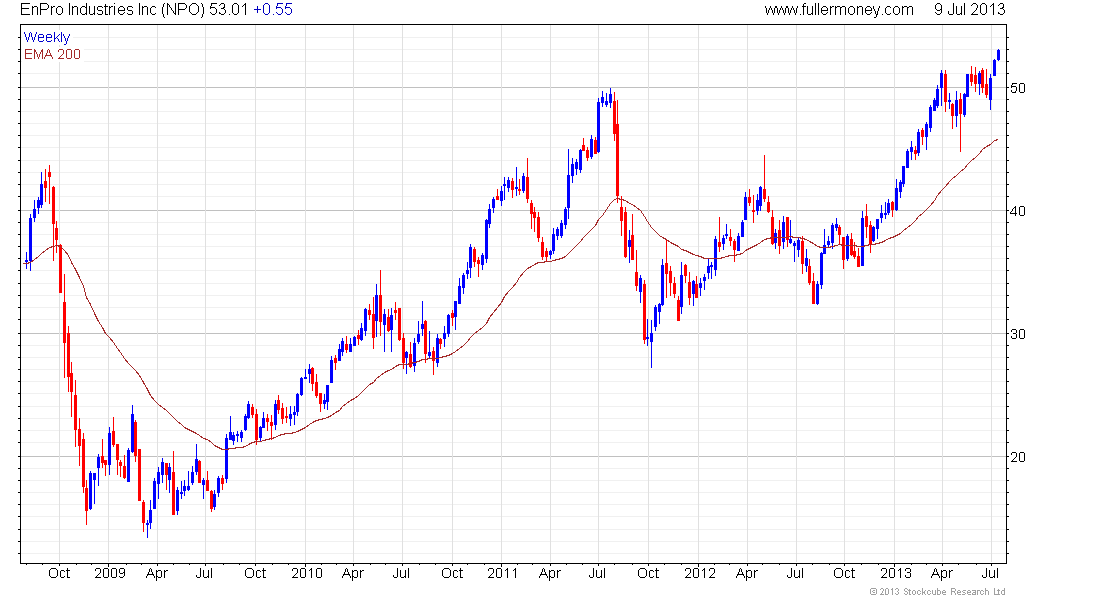Click the Oct label just before 2012
1100x600 pixels.
click(648, 573)
